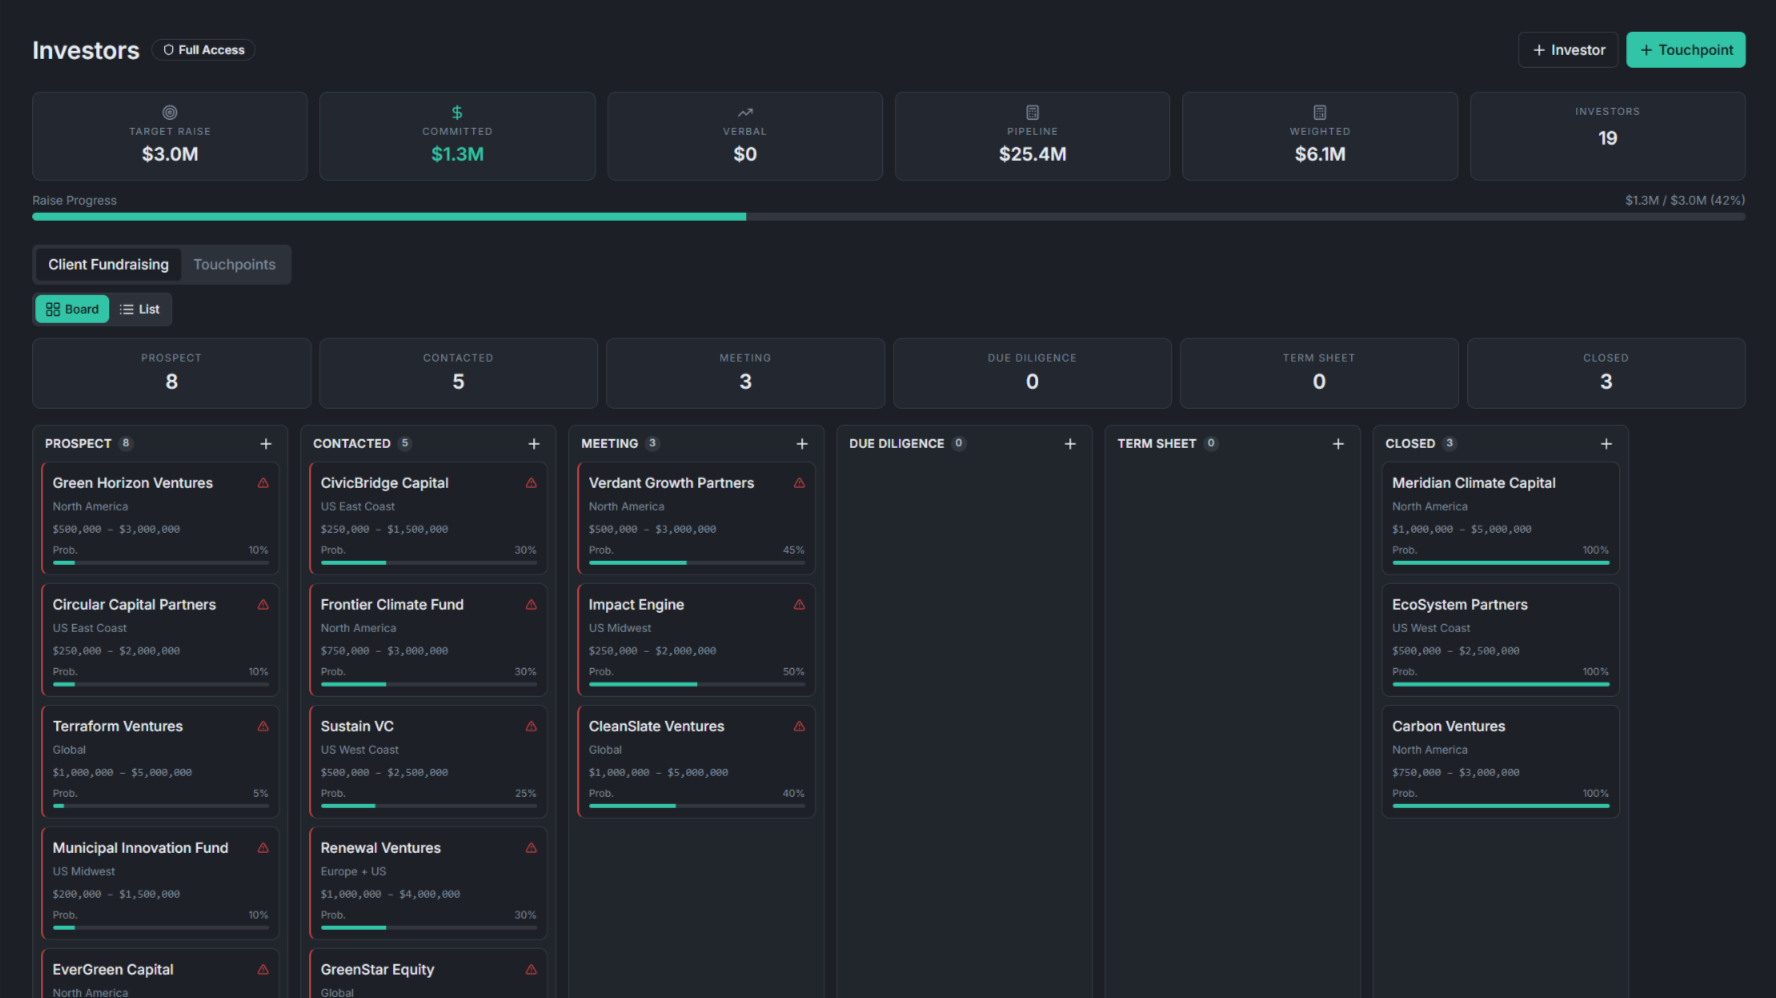This screenshot has height=998, width=1776.
Task: Click the Investors page title
Action: [86, 50]
